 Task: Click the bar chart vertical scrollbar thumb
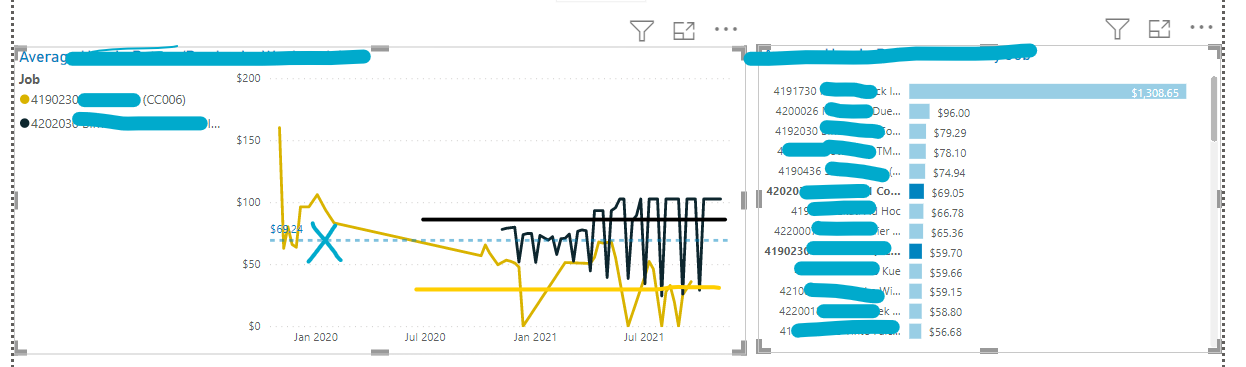pyautogui.click(x=1214, y=108)
